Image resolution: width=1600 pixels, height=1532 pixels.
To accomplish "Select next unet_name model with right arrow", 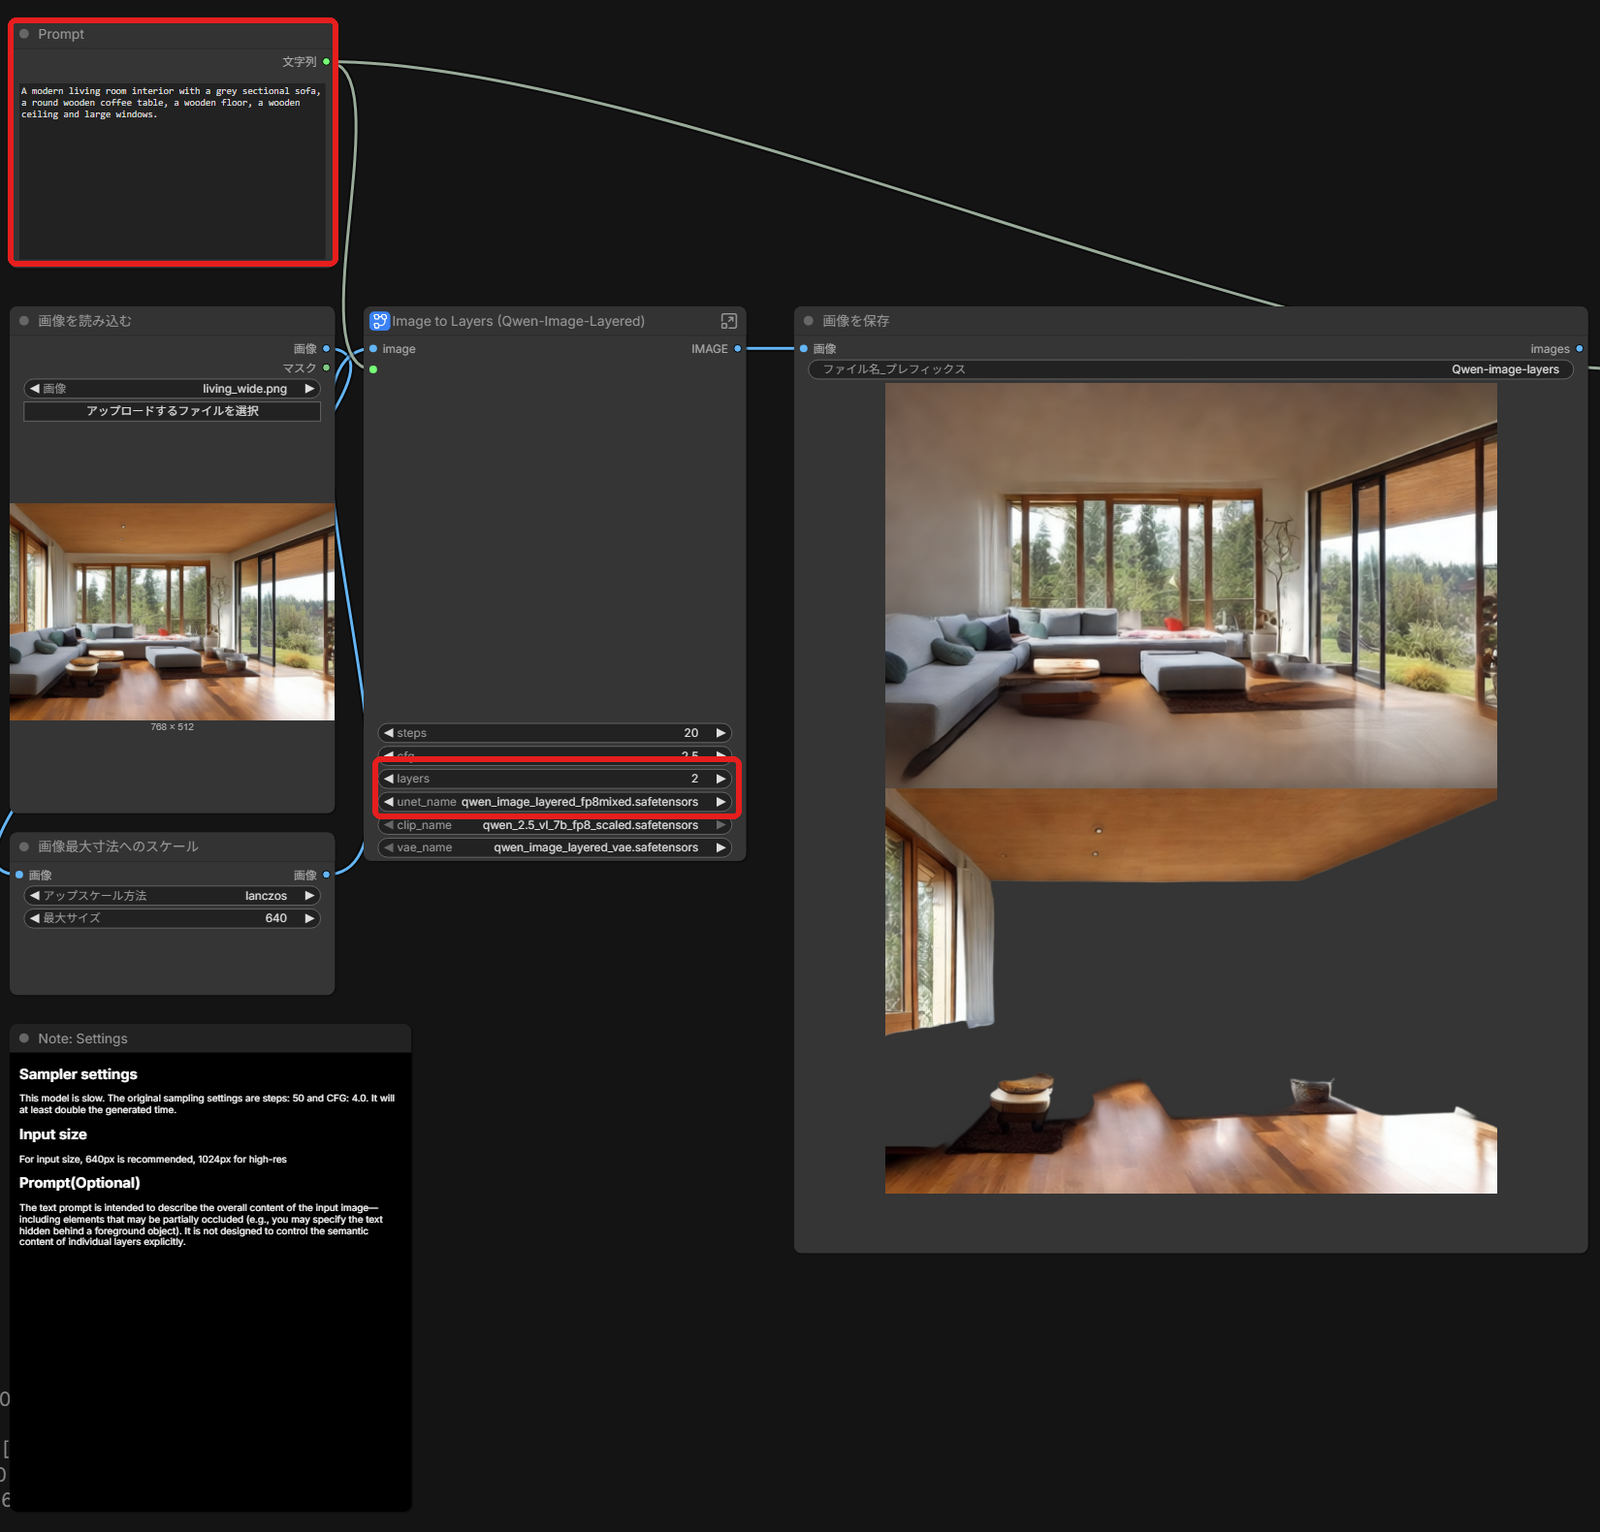I will (720, 802).
